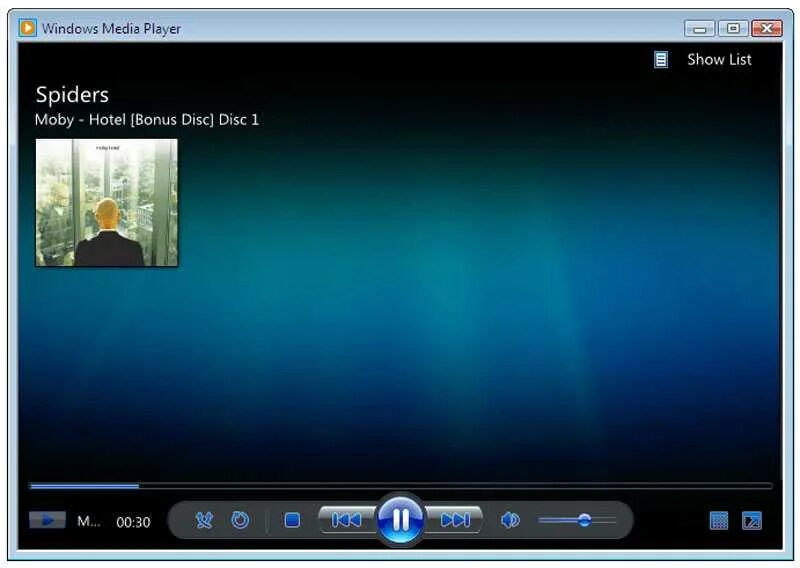
Task: Toggle repeat mode
Action: (x=240, y=520)
